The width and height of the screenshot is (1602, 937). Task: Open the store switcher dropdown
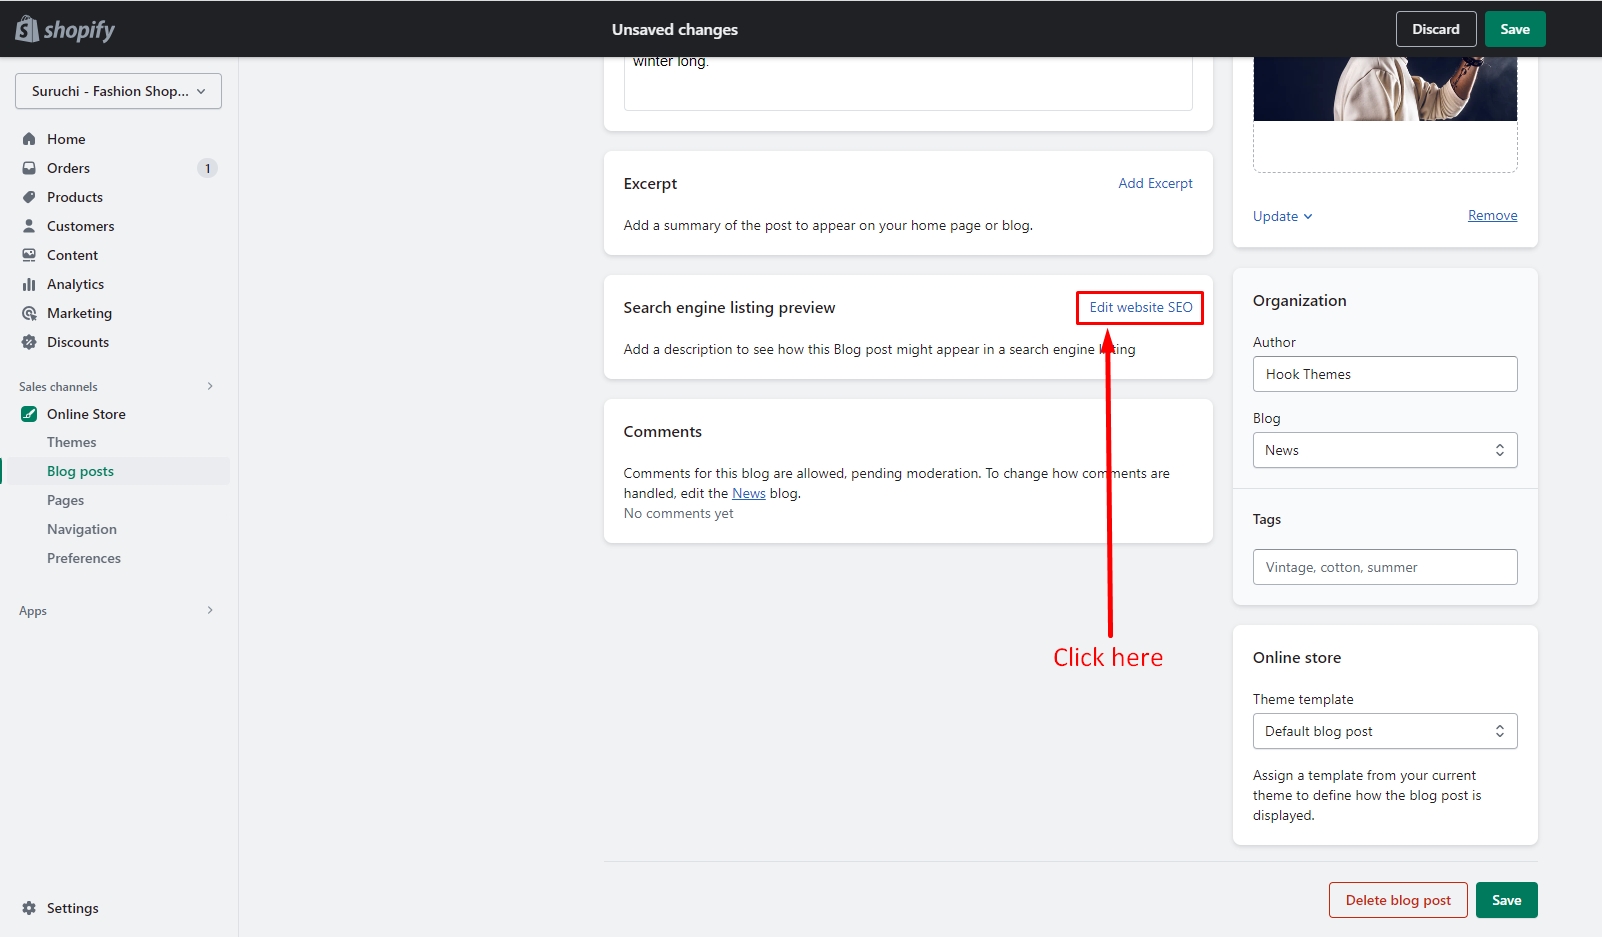(118, 91)
